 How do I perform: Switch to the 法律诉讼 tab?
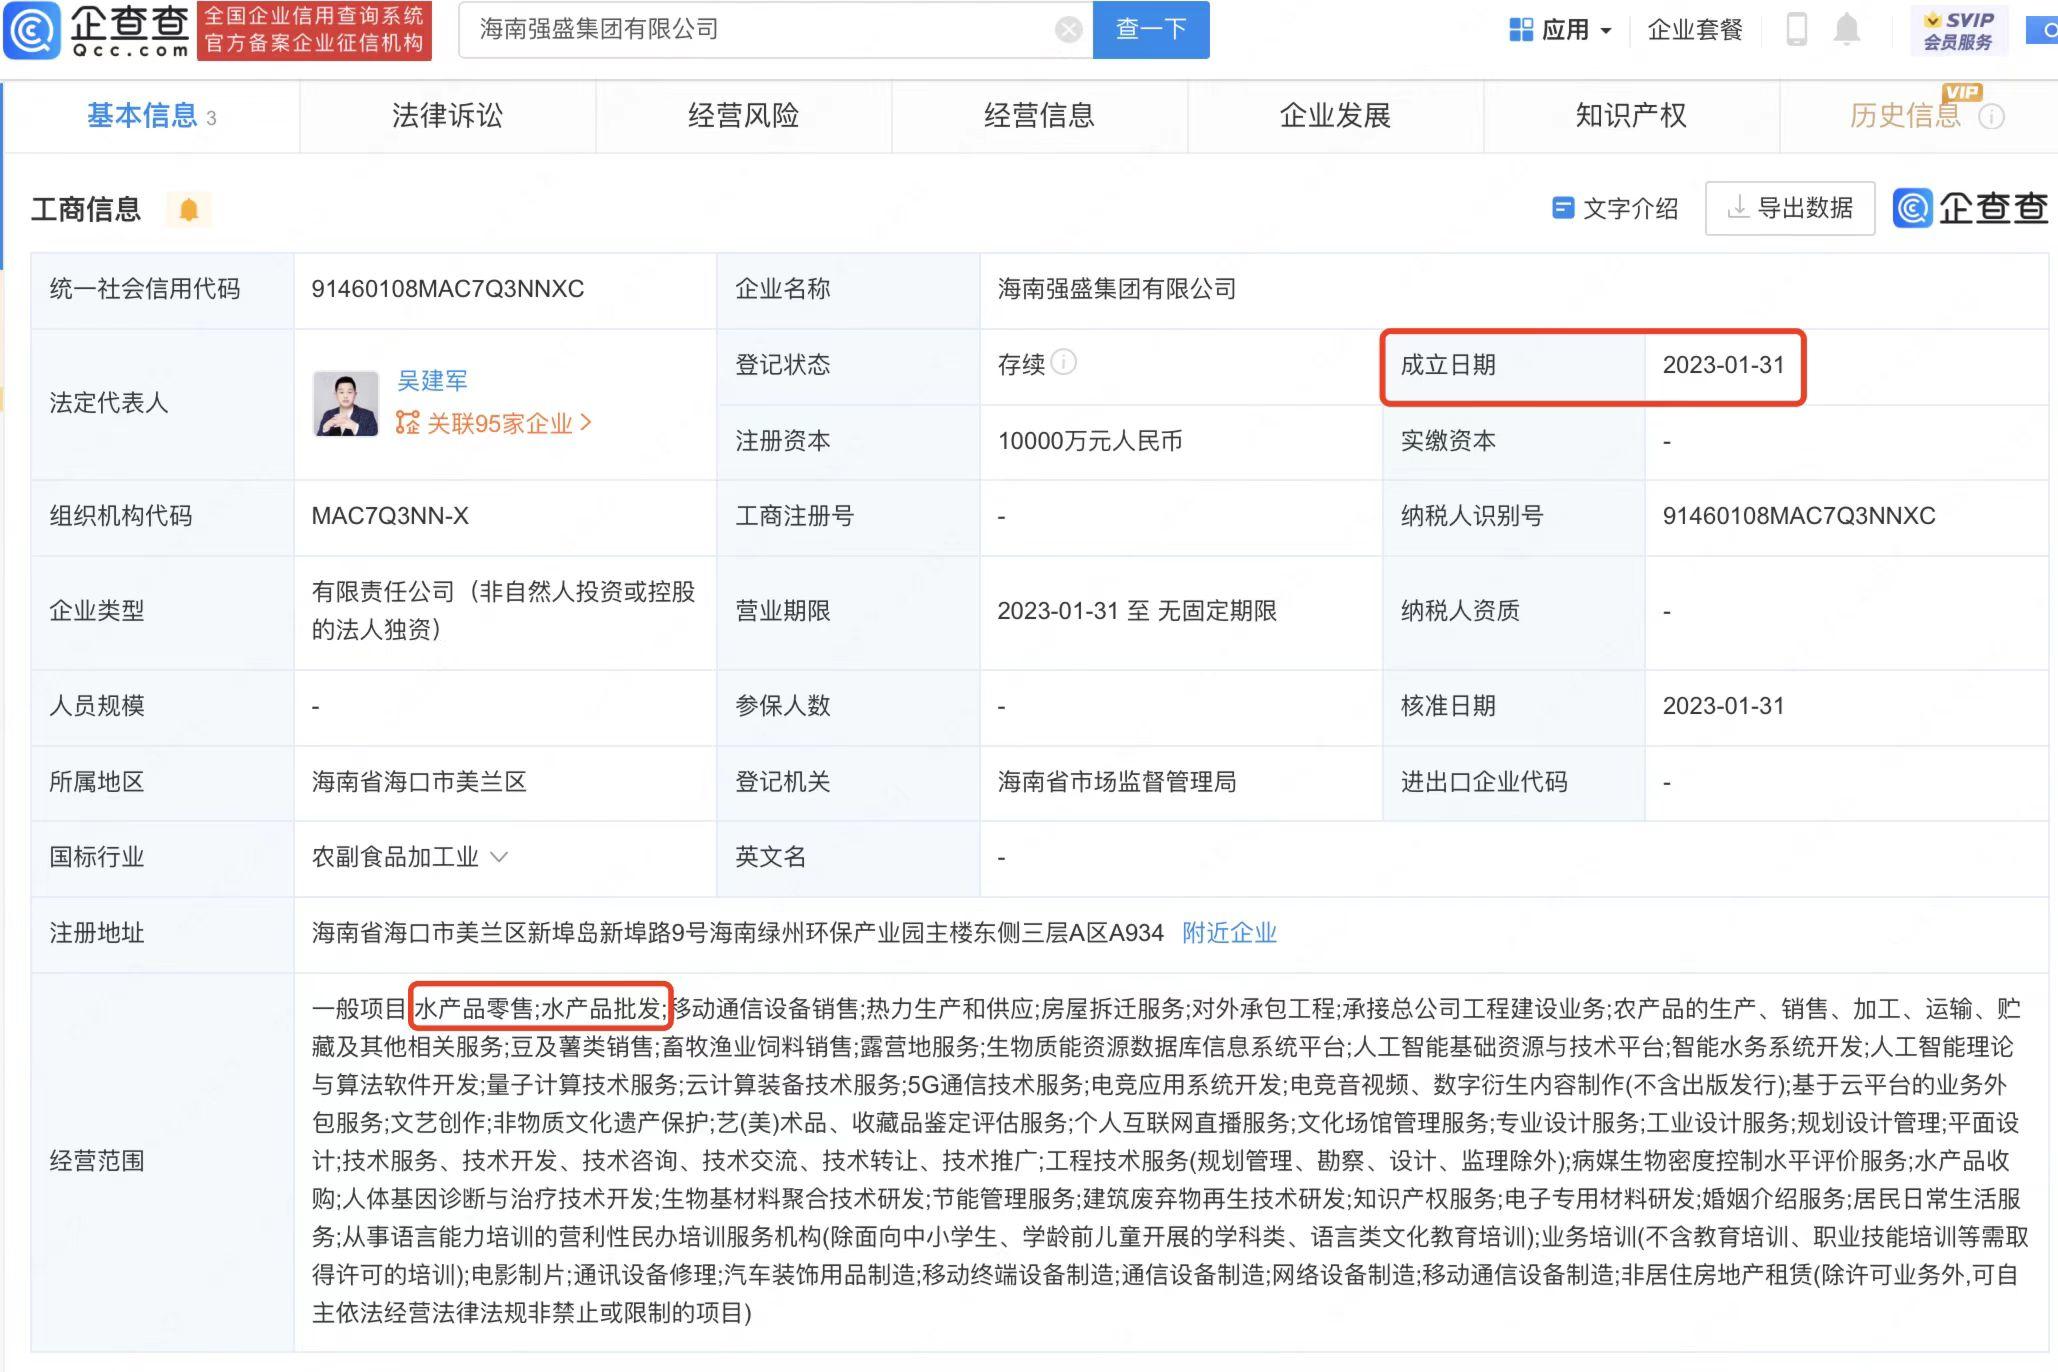tap(447, 116)
